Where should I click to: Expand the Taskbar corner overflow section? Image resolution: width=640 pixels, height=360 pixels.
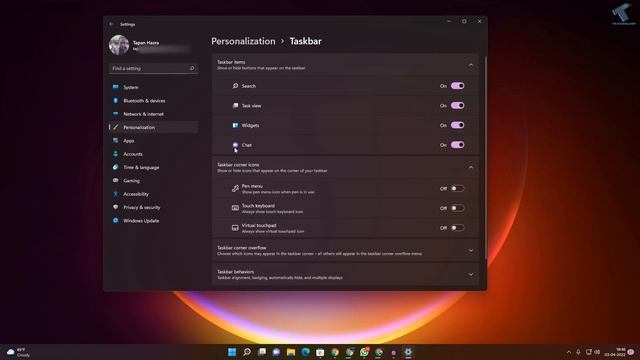tap(471, 250)
